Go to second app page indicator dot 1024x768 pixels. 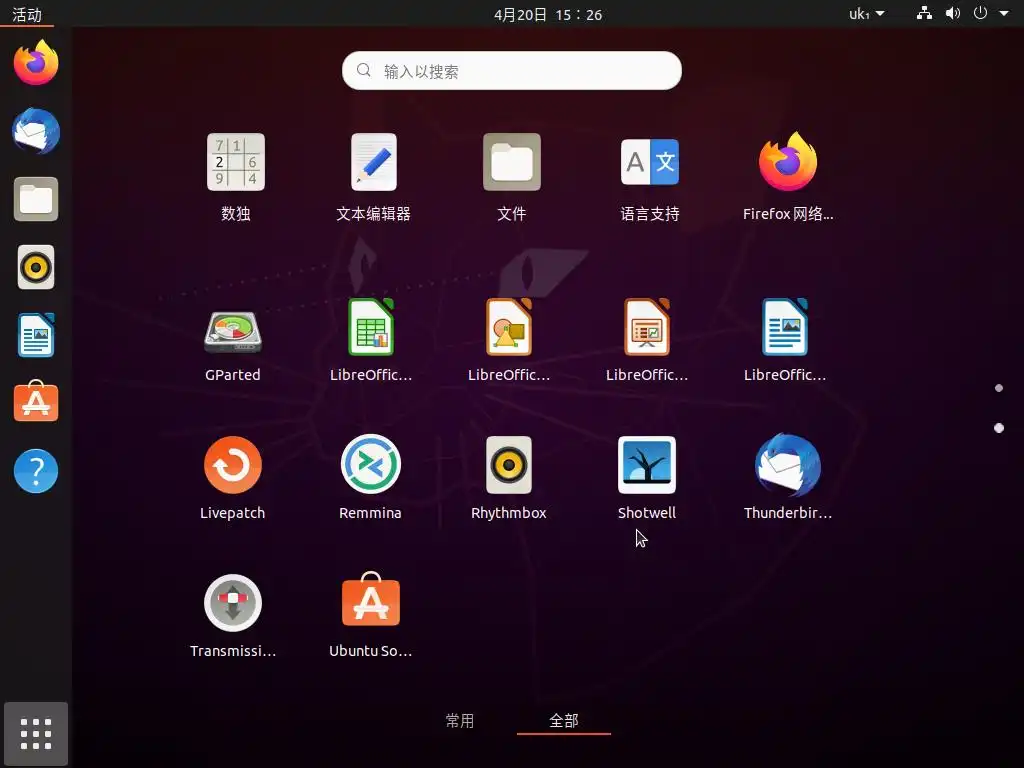click(999, 428)
